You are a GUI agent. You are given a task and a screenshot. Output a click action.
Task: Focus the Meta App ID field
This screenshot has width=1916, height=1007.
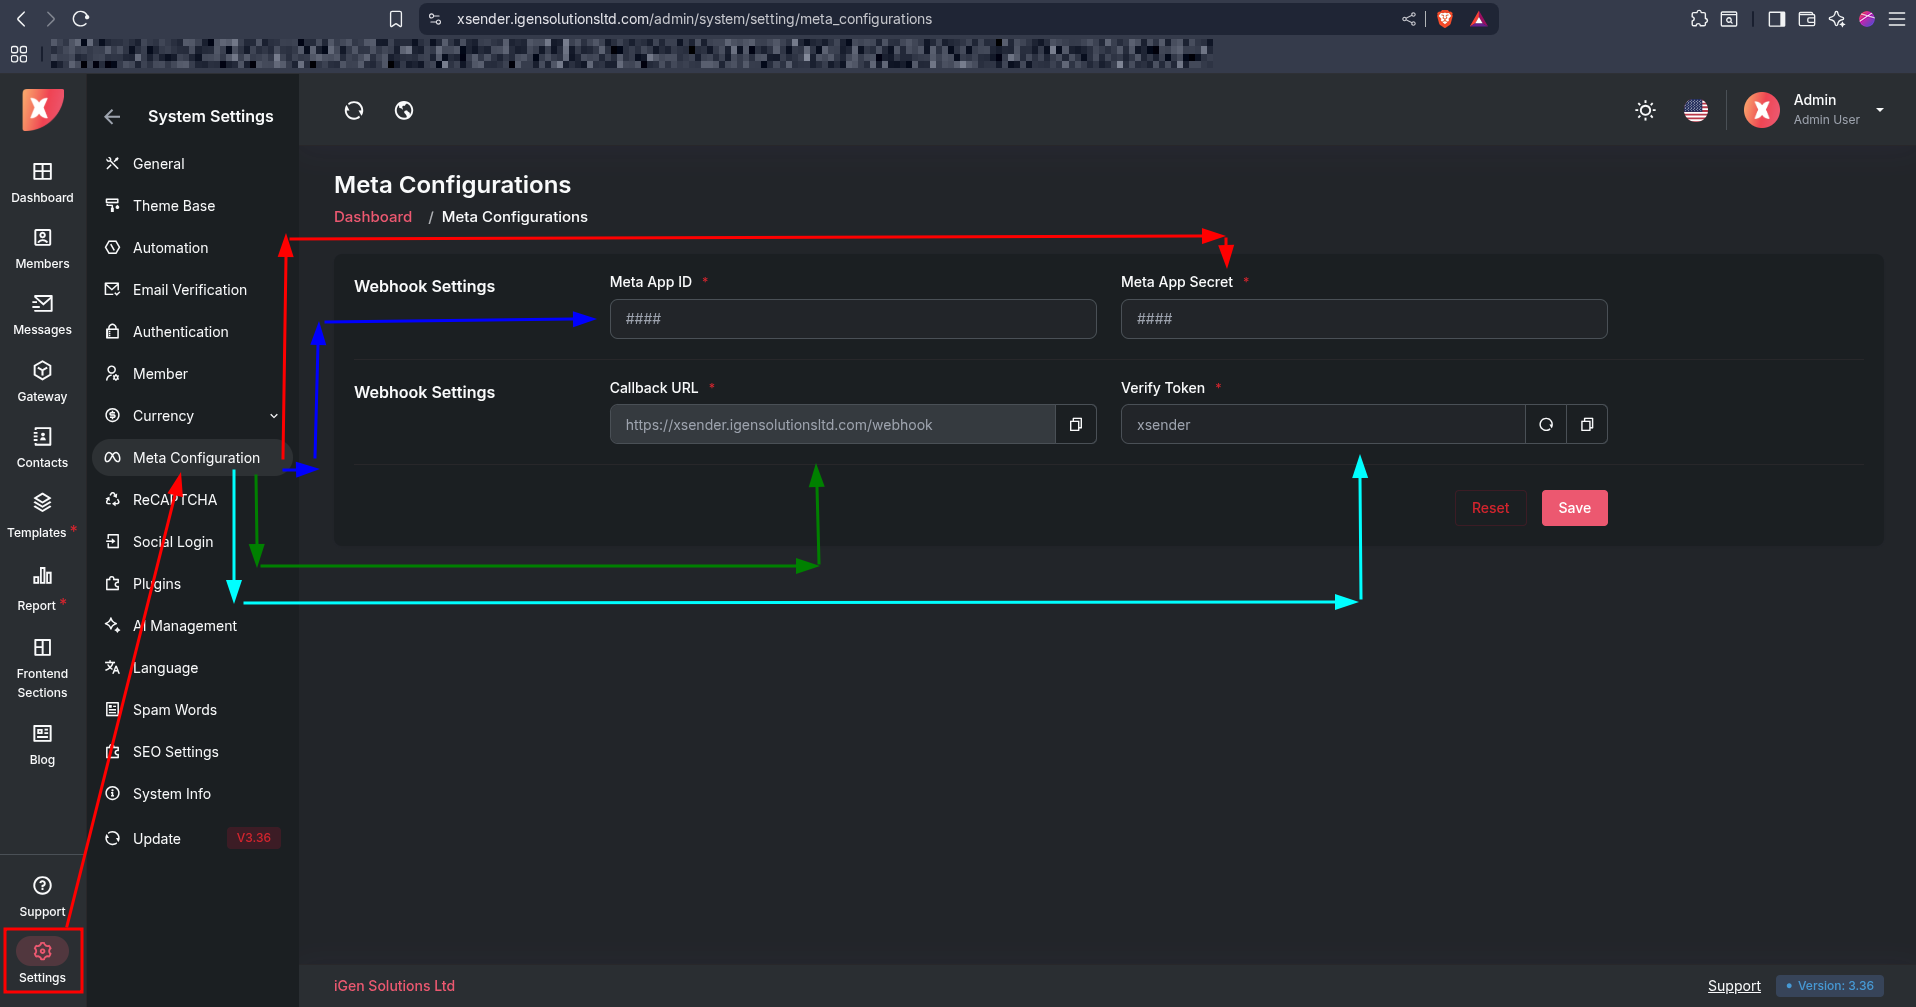[x=852, y=319]
